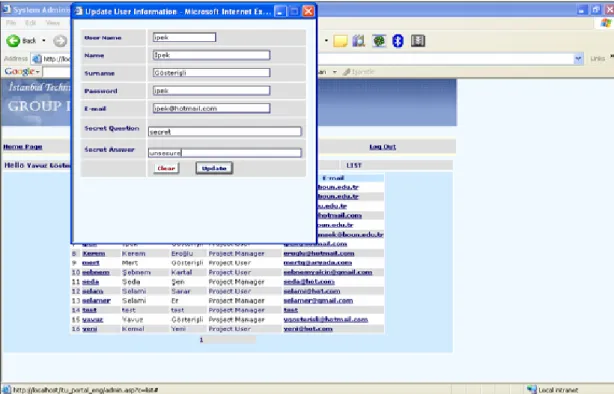This screenshot has height=394, width=614.
Task: Open user mert's username link
Action: click(x=91, y=263)
